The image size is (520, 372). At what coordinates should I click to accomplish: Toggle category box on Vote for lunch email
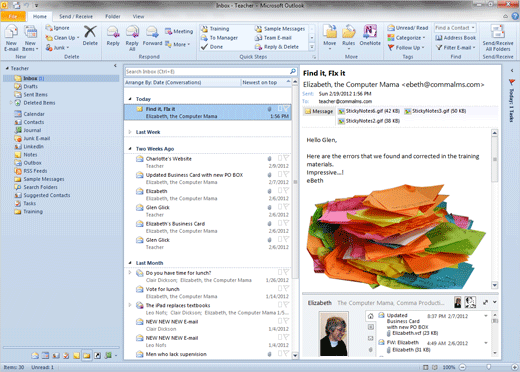coord(280,288)
